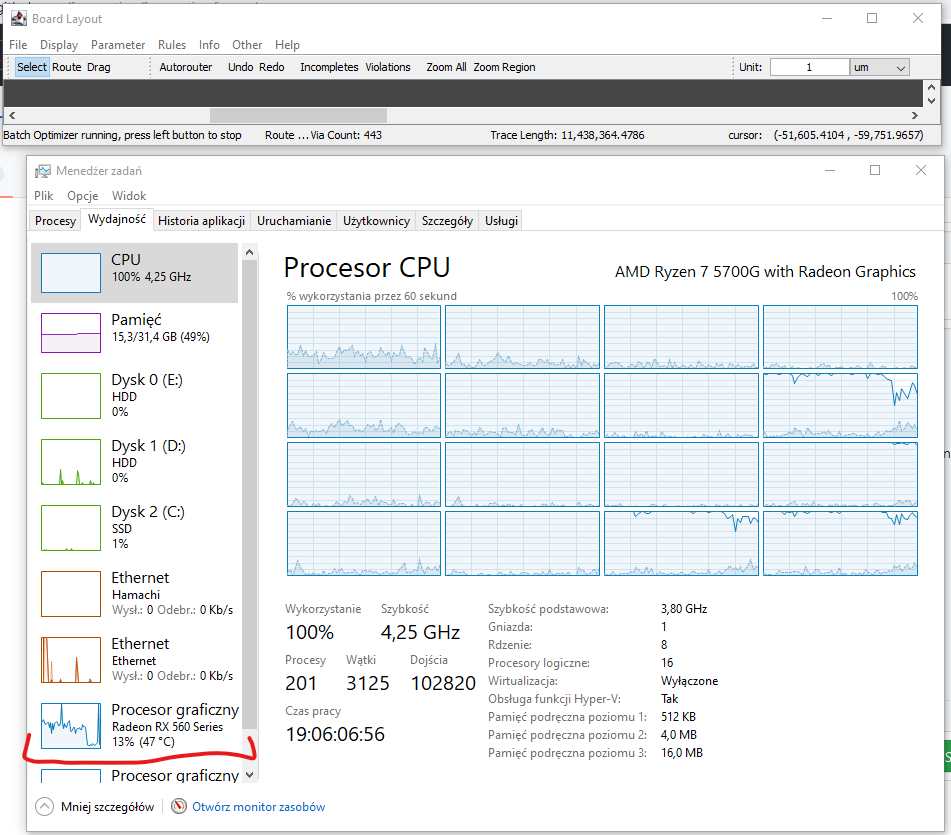Open Dysk 2 (C:) SSD entry
This screenshot has width=951, height=835.
[x=135, y=528]
